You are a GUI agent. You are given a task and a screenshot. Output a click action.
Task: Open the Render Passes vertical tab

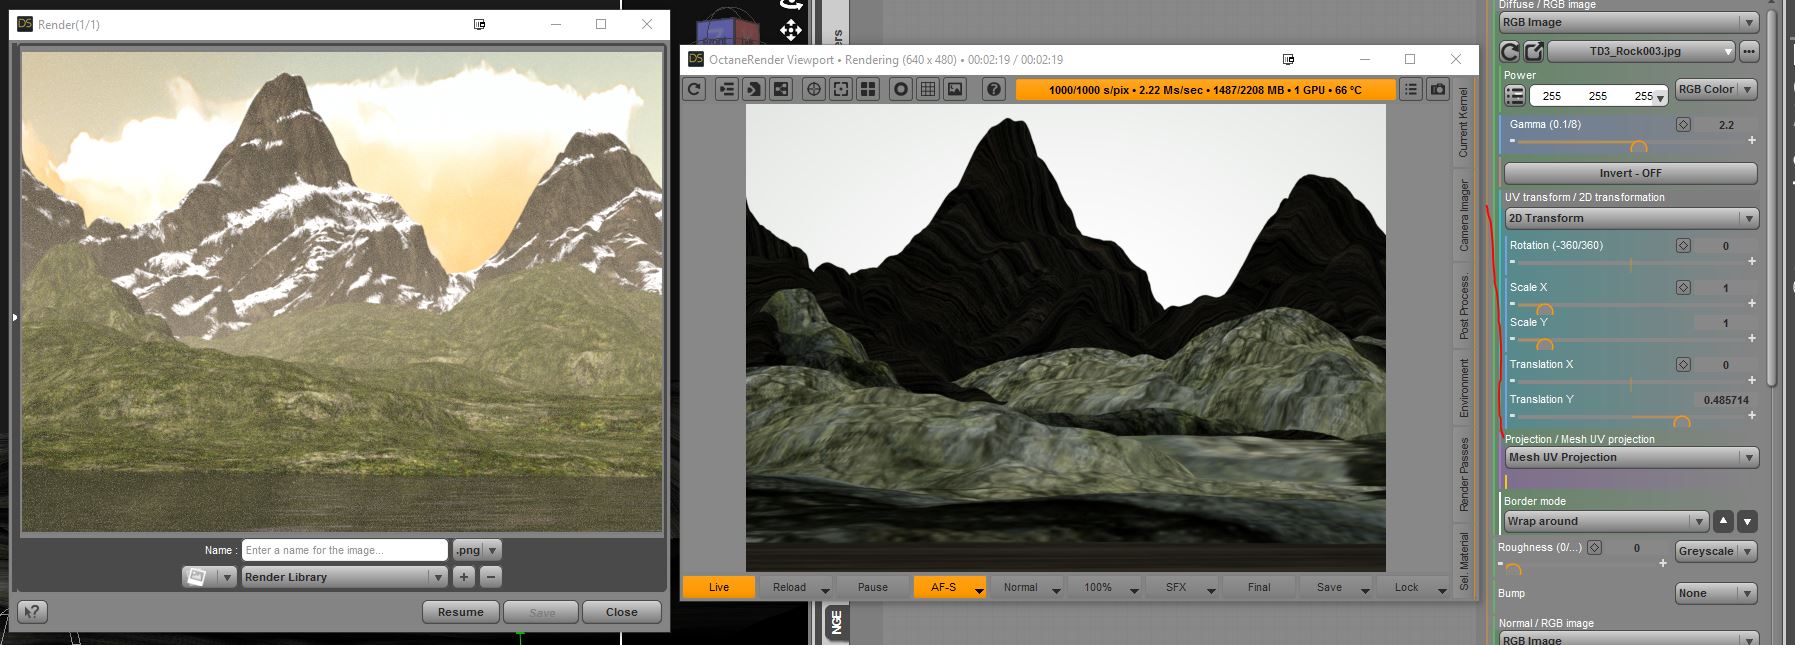[x=1463, y=474]
